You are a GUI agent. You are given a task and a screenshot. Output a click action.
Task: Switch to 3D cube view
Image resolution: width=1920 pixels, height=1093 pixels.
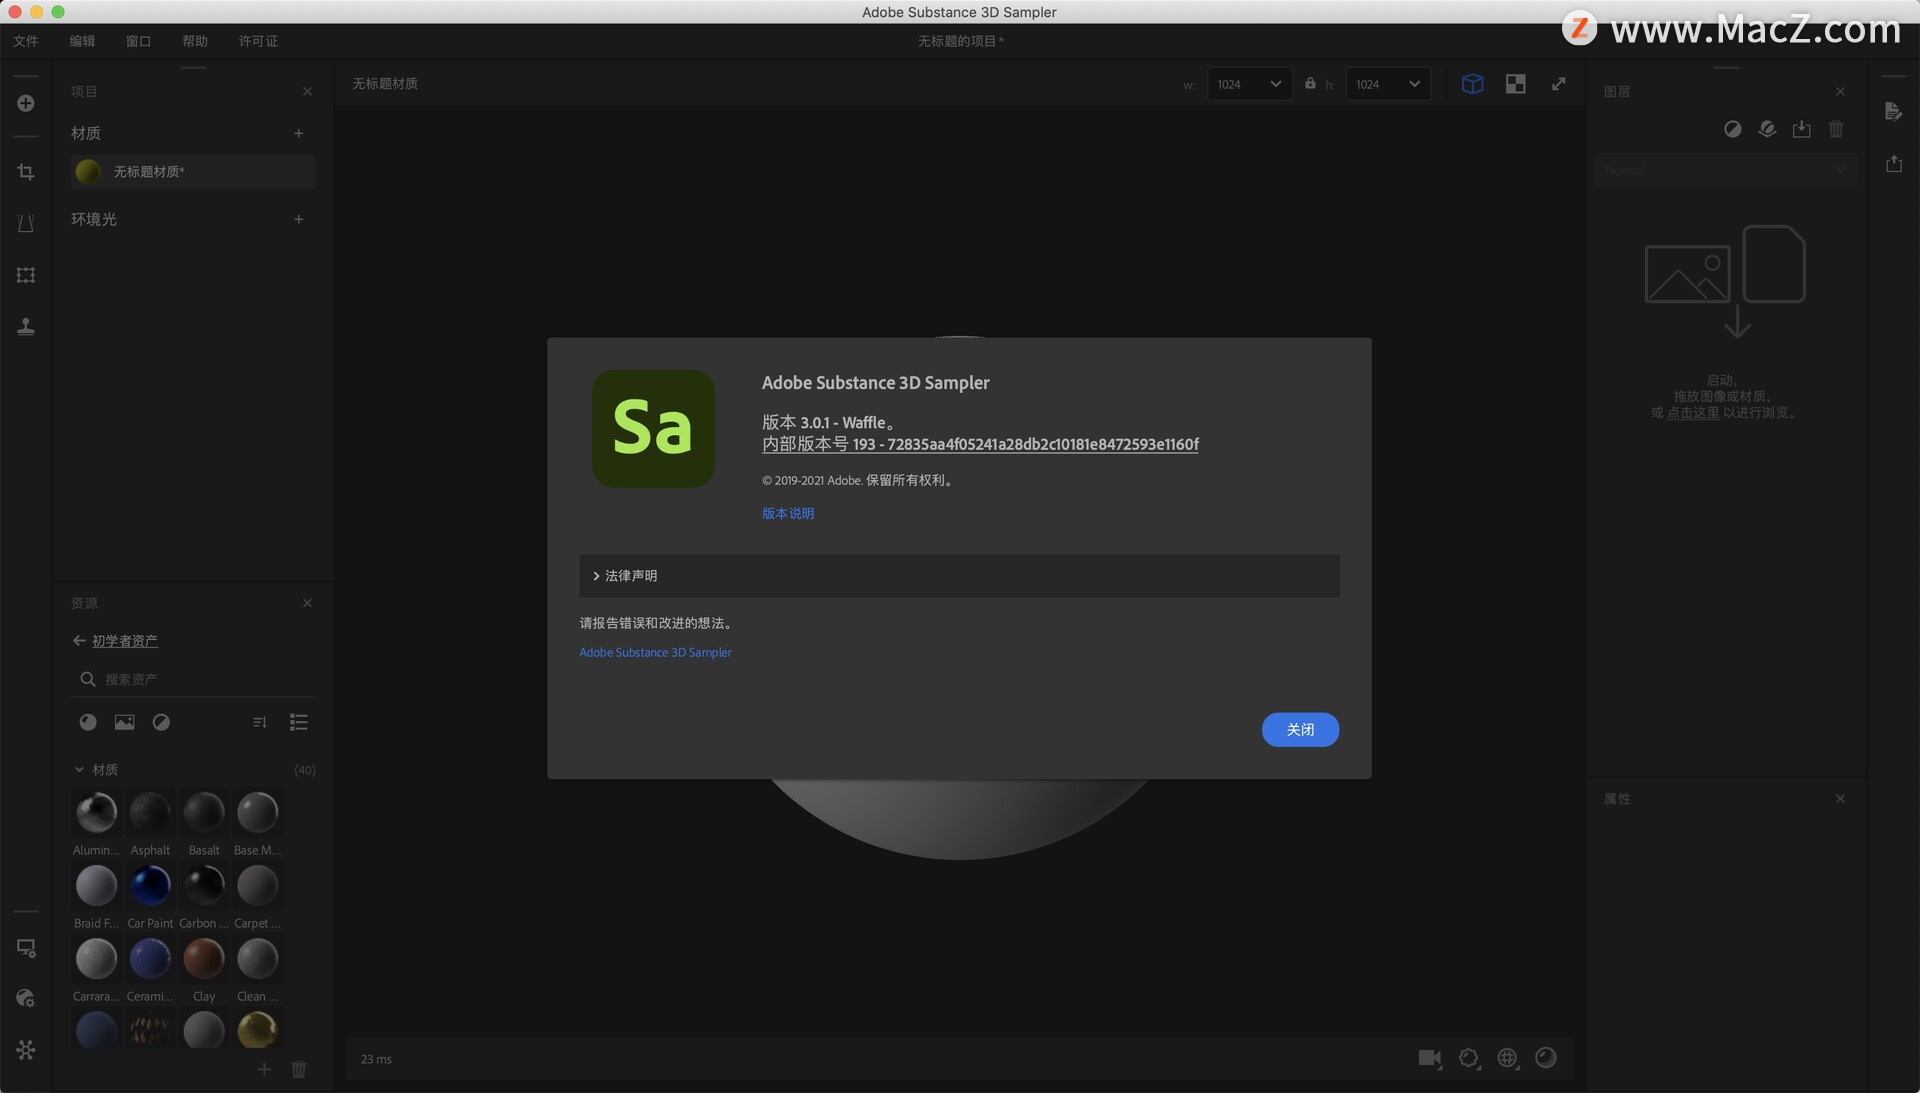(x=1472, y=84)
